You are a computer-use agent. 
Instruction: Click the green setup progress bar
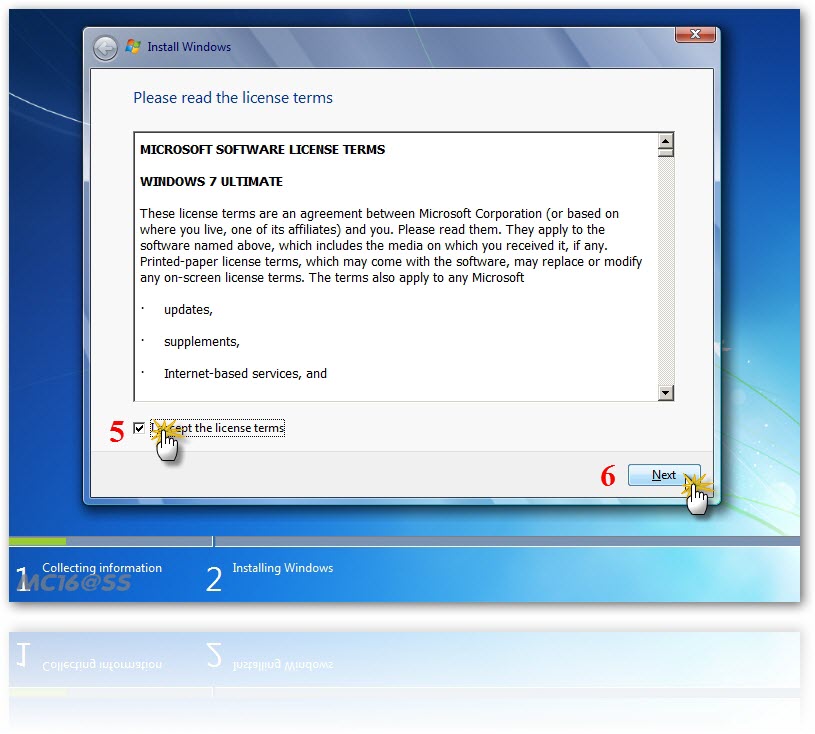pyautogui.click(x=37, y=541)
